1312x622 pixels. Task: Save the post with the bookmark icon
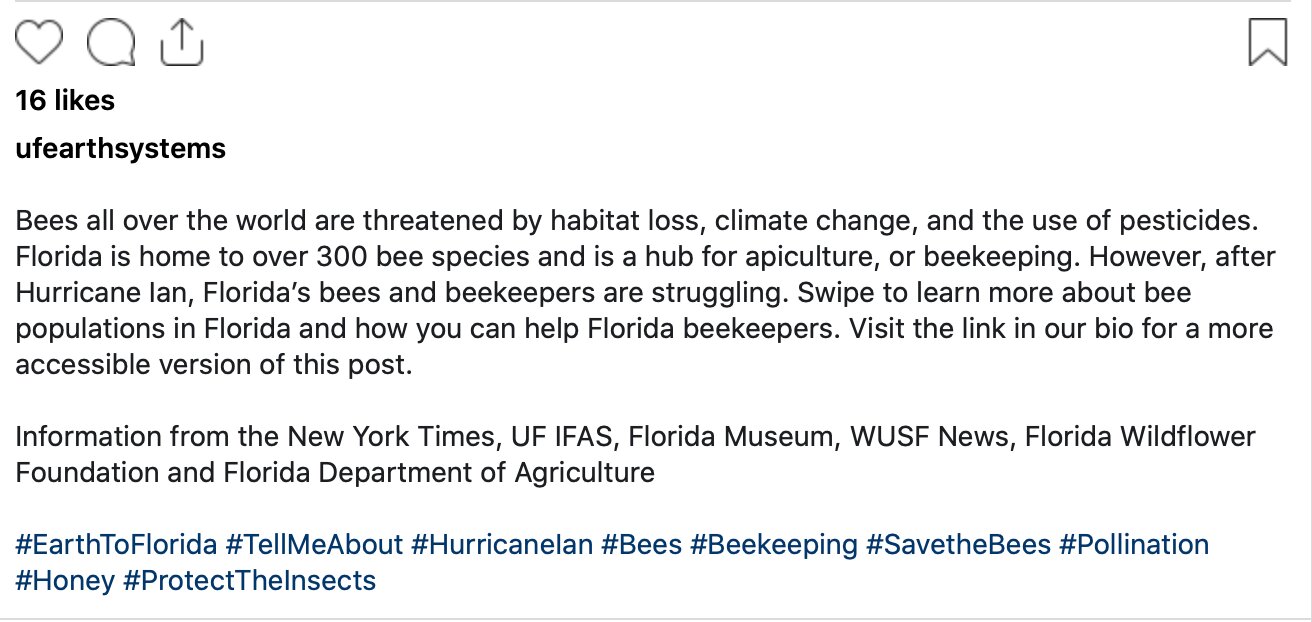point(1268,43)
